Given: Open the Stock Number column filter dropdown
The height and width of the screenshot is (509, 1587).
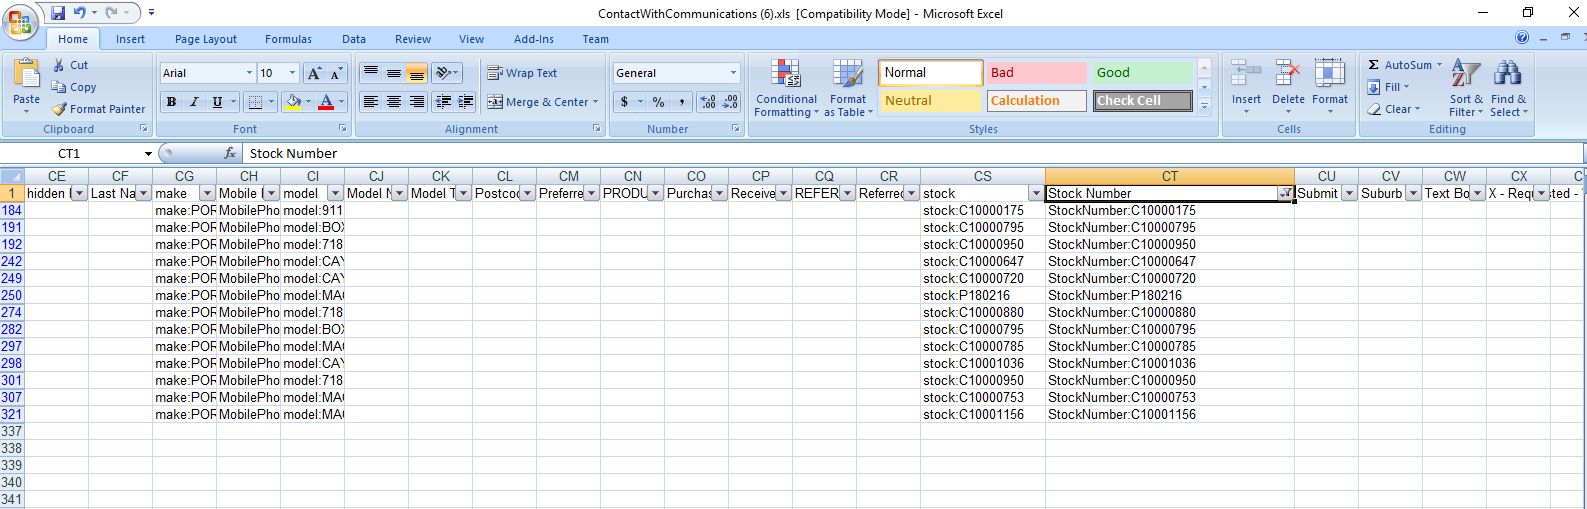Looking at the screenshot, I should (1285, 194).
